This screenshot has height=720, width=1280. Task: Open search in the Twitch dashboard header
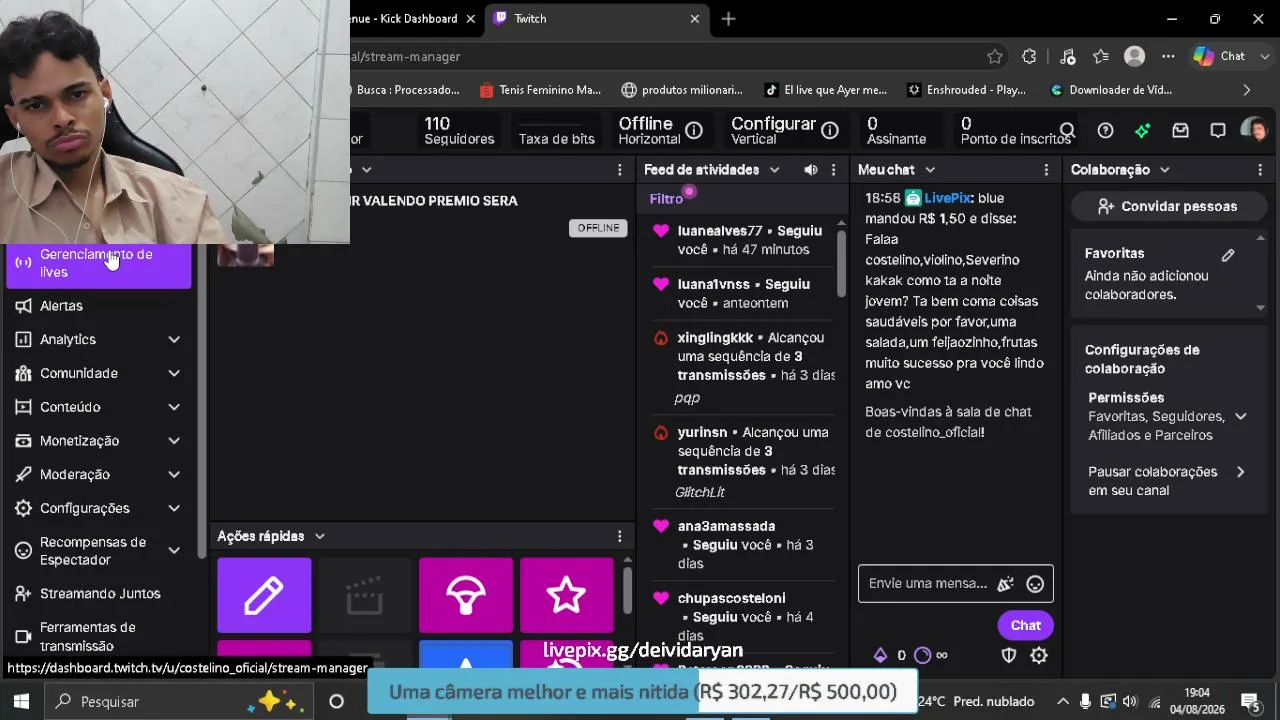click(1067, 130)
